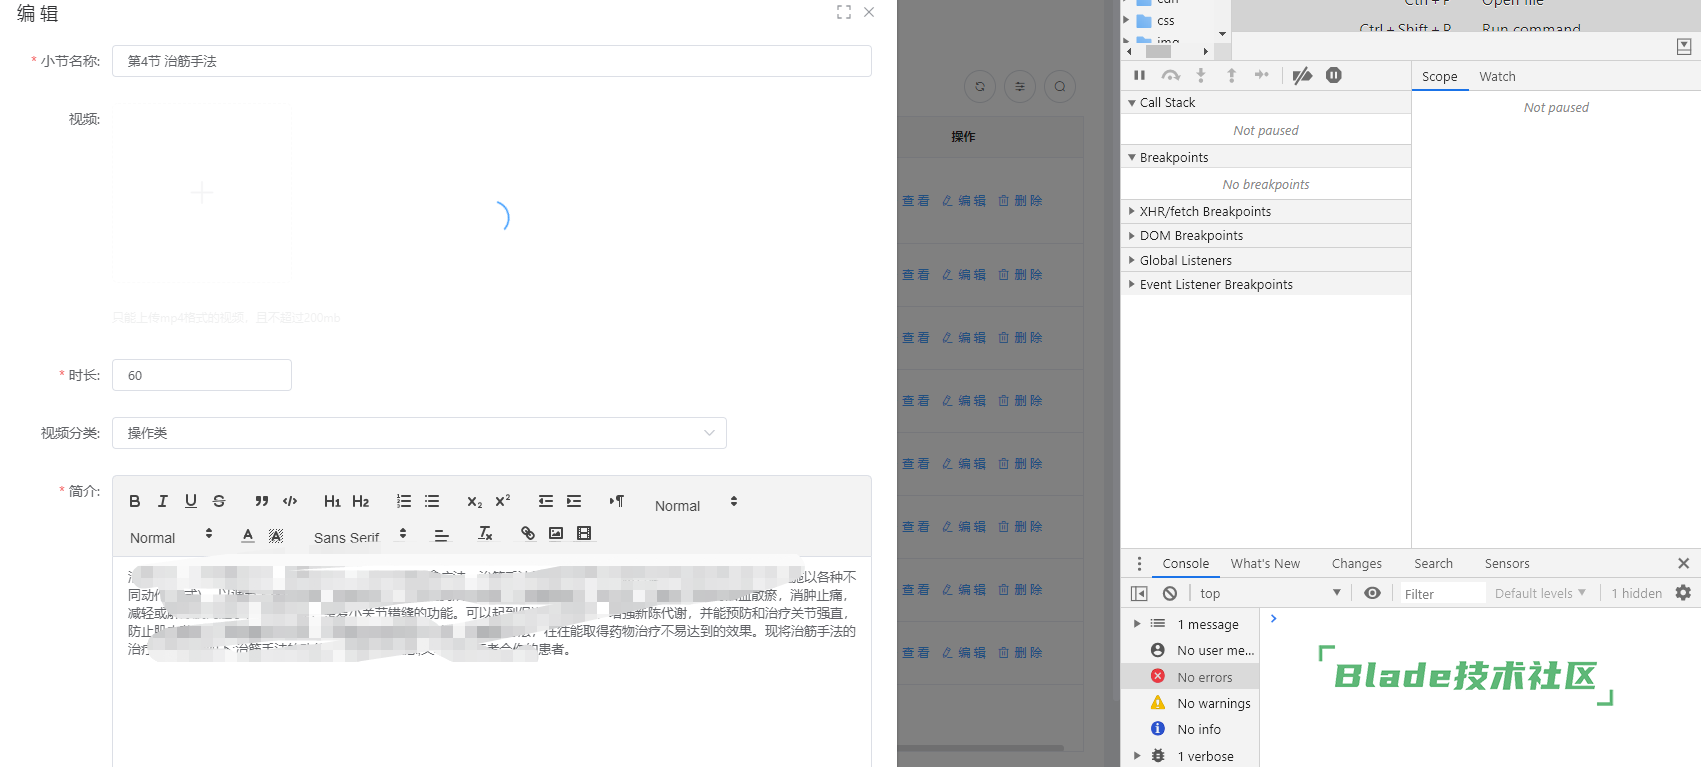
Task: Open the Search drawer tab
Action: (x=1433, y=563)
